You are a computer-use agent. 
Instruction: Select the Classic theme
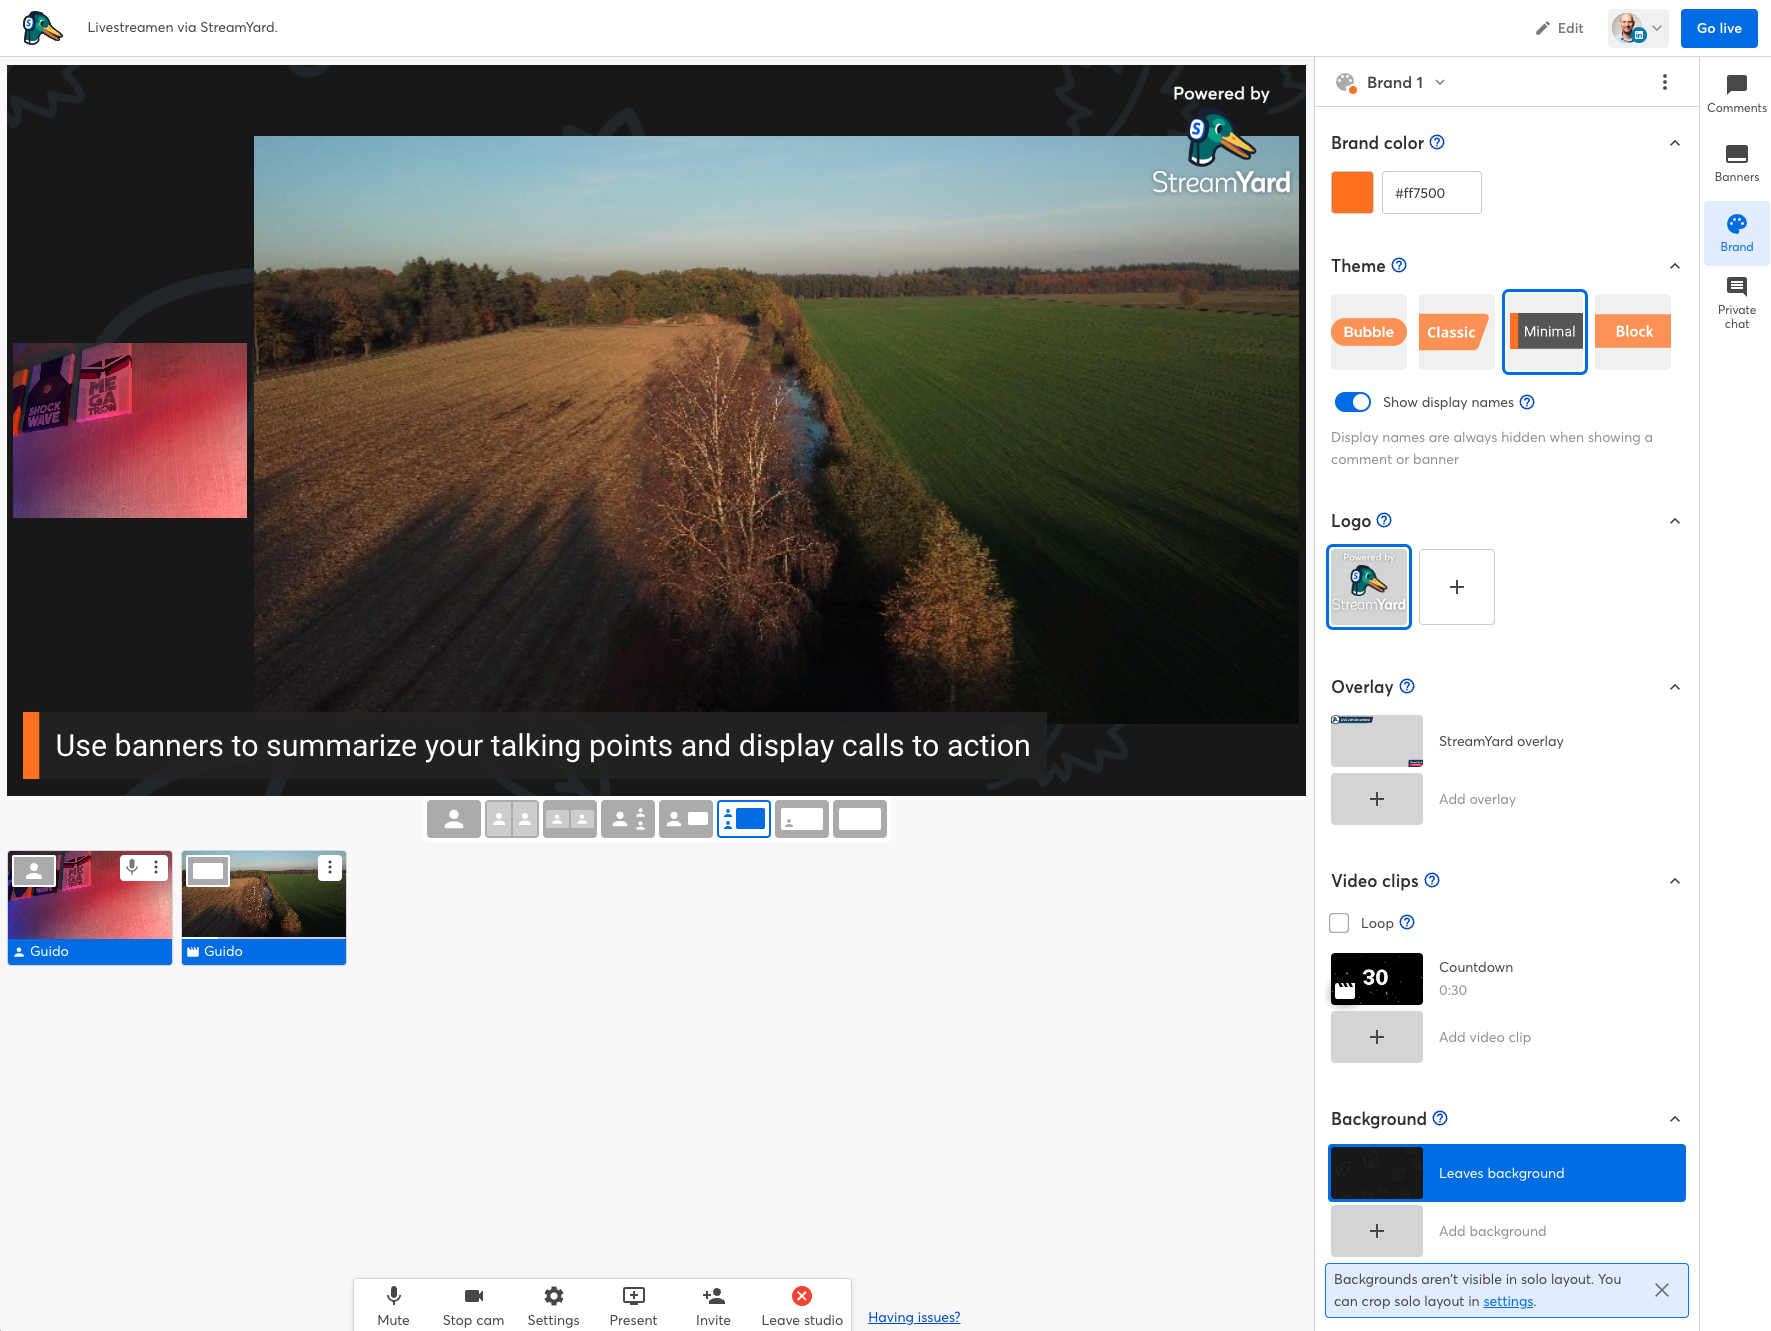1456,332
